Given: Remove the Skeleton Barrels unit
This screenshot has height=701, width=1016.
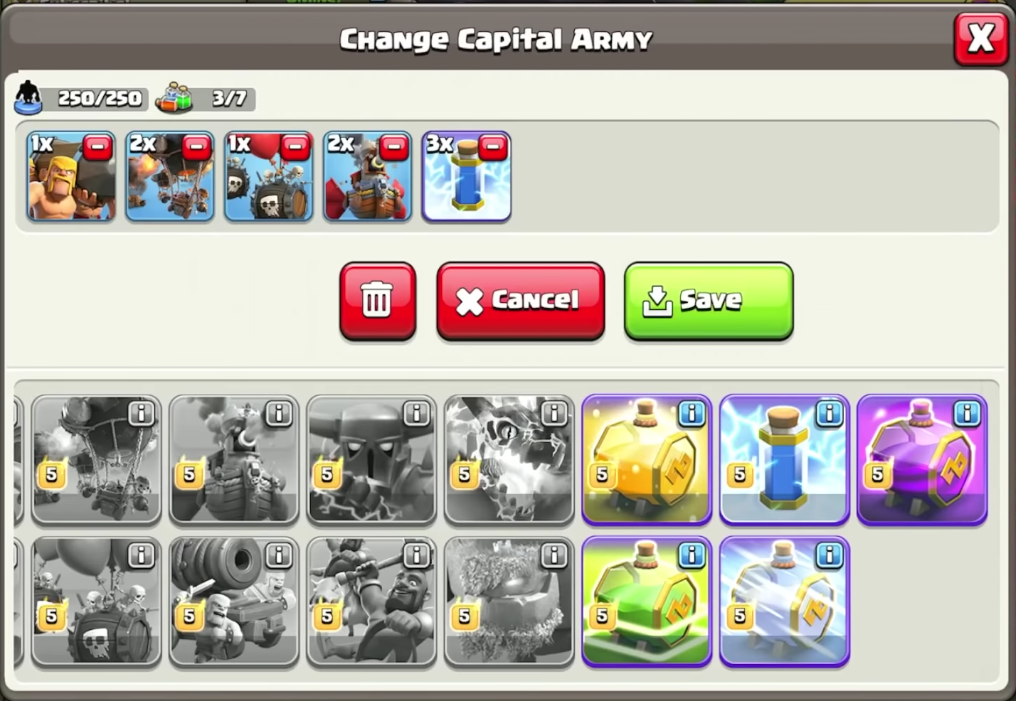Looking at the screenshot, I should [x=295, y=147].
